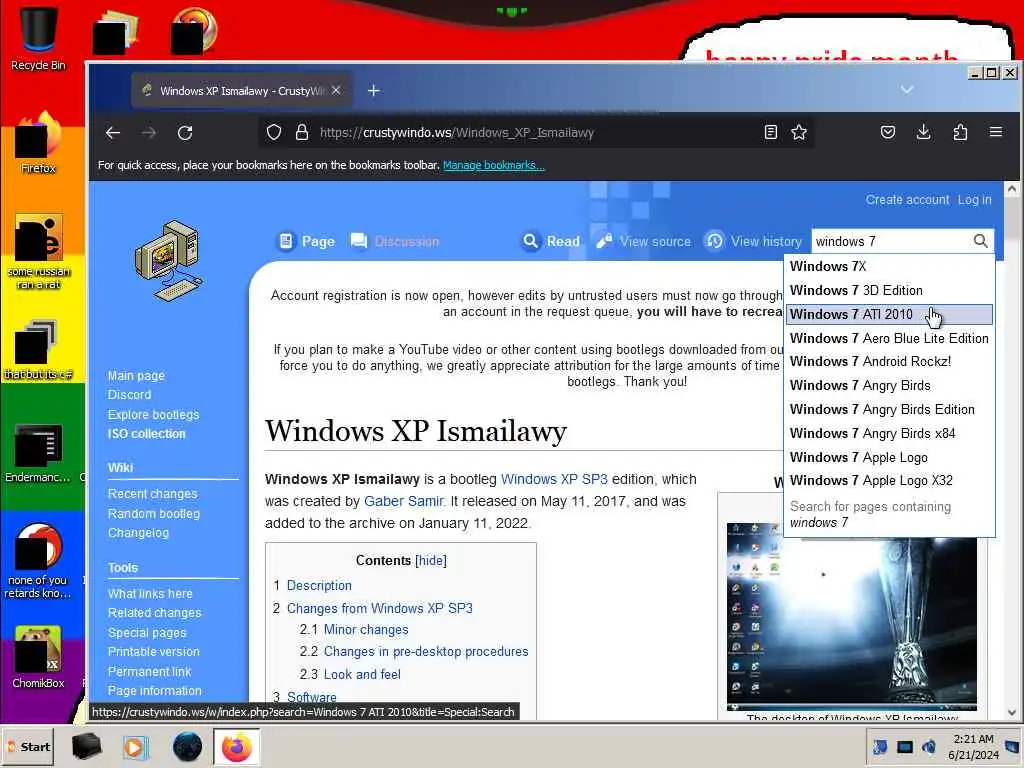Screen dimensions: 1024x768
Task: Open Recycle Bin on desktop
Action: coord(38,37)
